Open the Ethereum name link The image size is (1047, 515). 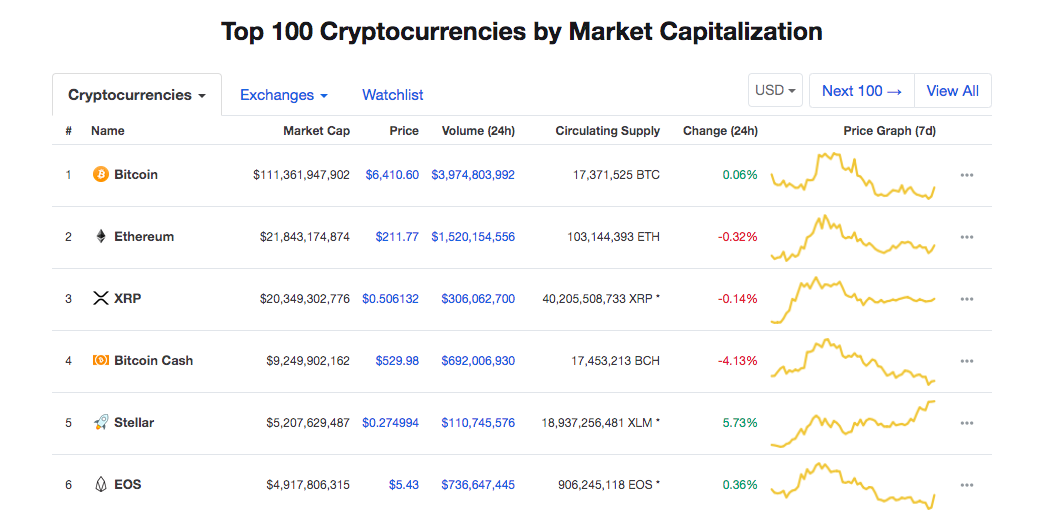click(144, 237)
